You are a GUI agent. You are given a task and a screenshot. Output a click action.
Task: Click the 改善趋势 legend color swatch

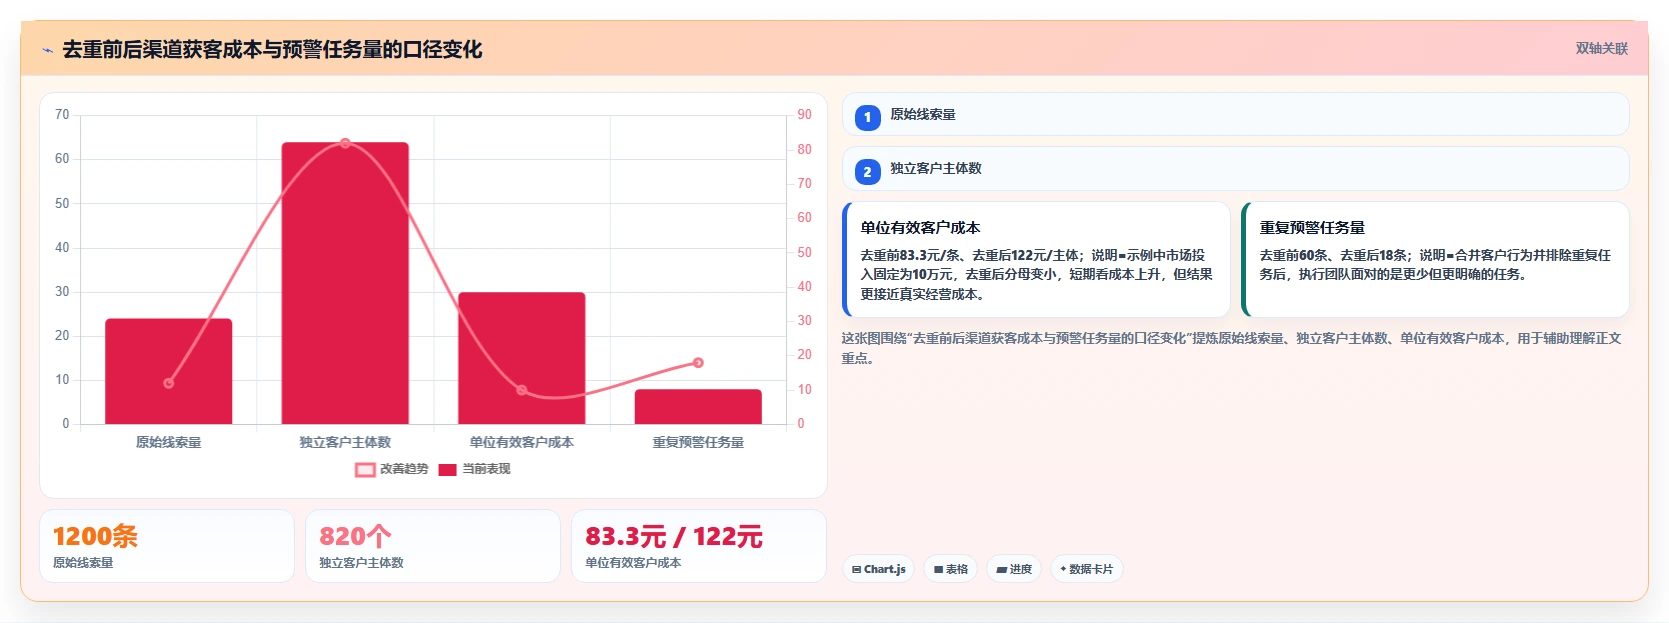click(x=365, y=470)
